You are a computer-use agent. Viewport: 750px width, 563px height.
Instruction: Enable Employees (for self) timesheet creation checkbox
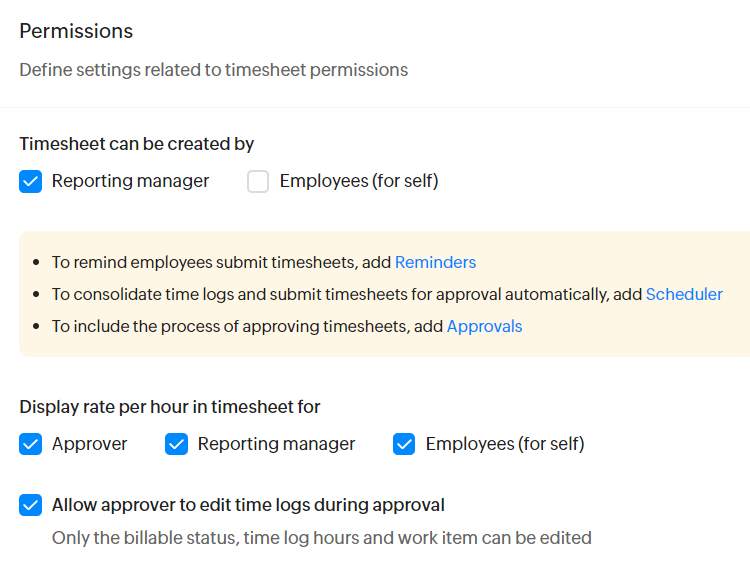pos(258,181)
